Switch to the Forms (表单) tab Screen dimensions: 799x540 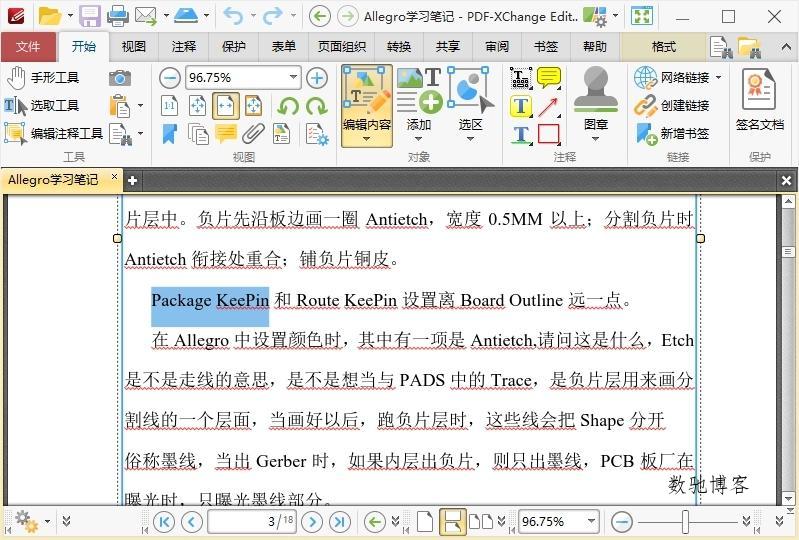pyautogui.click(x=283, y=46)
